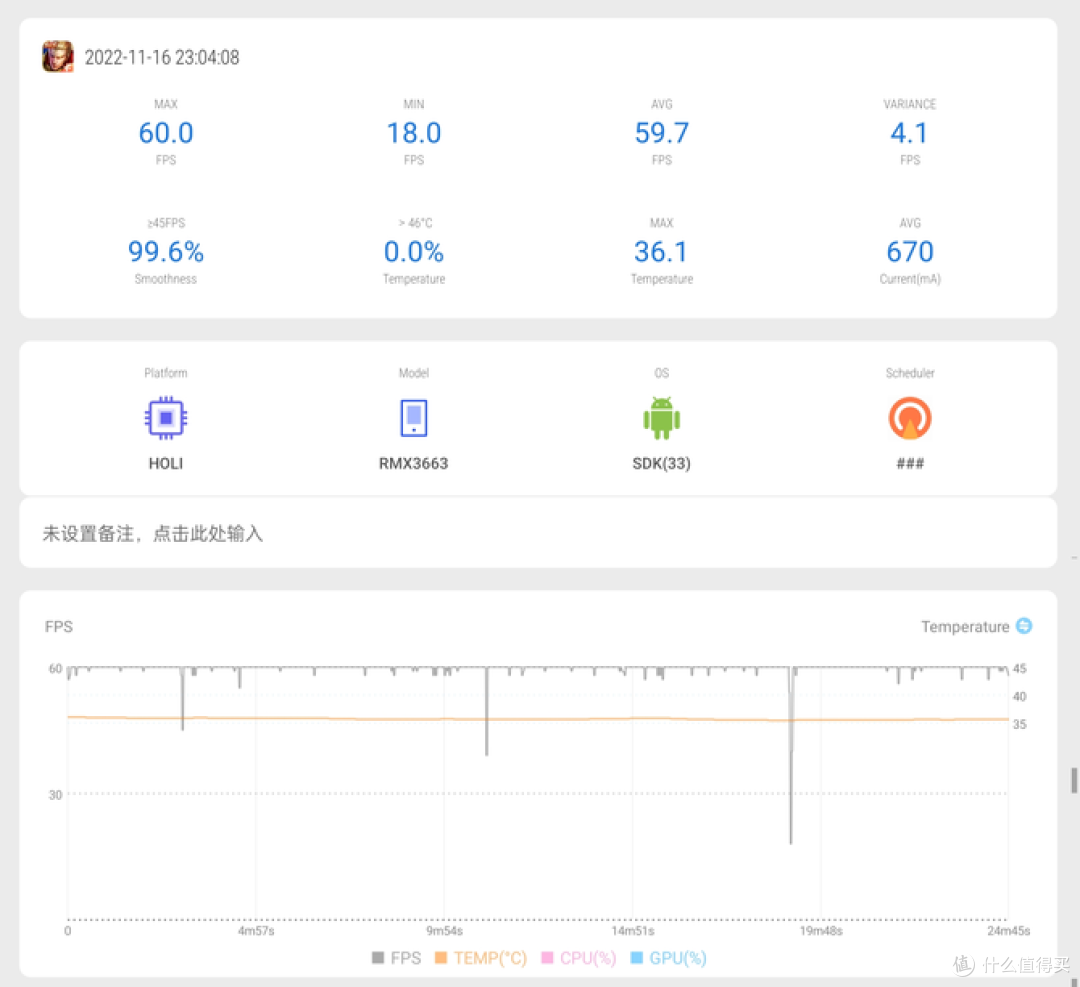Image resolution: width=1080 pixels, height=987 pixels.
Task: Click the deepest FPS drop near 19m
Action: coord(791,758)
